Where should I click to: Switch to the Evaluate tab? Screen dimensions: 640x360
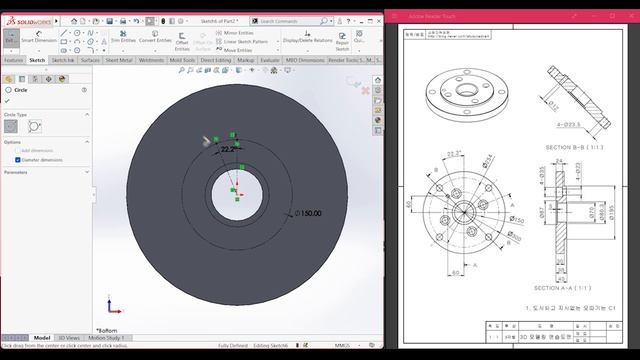(270, 60)
